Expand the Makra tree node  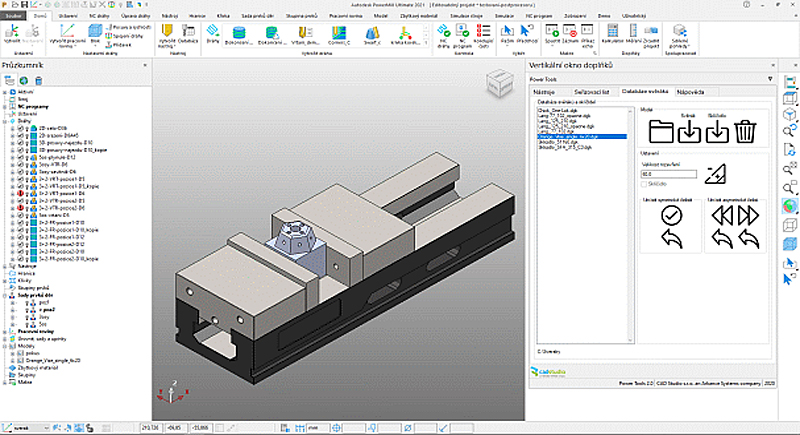coord(5,382)
